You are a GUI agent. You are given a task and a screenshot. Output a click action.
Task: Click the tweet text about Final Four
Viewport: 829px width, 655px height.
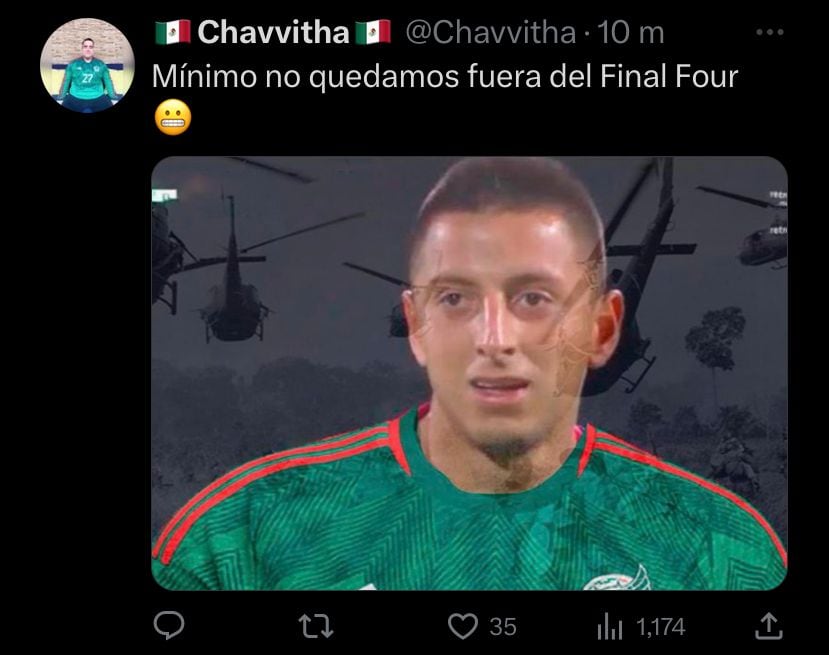445,77
